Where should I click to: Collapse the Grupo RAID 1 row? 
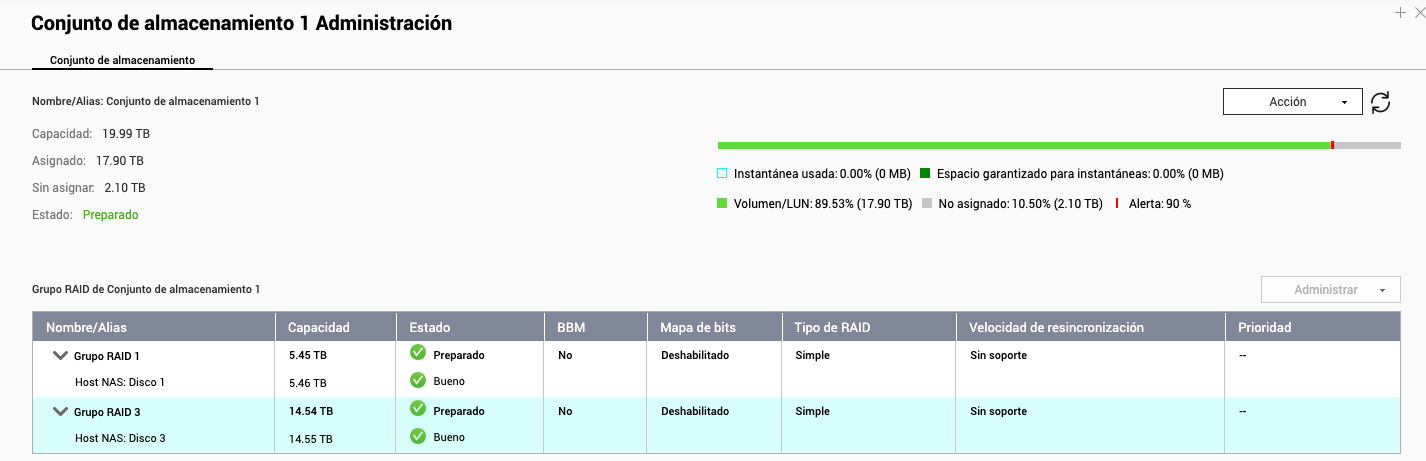click(x=60, y=355)
